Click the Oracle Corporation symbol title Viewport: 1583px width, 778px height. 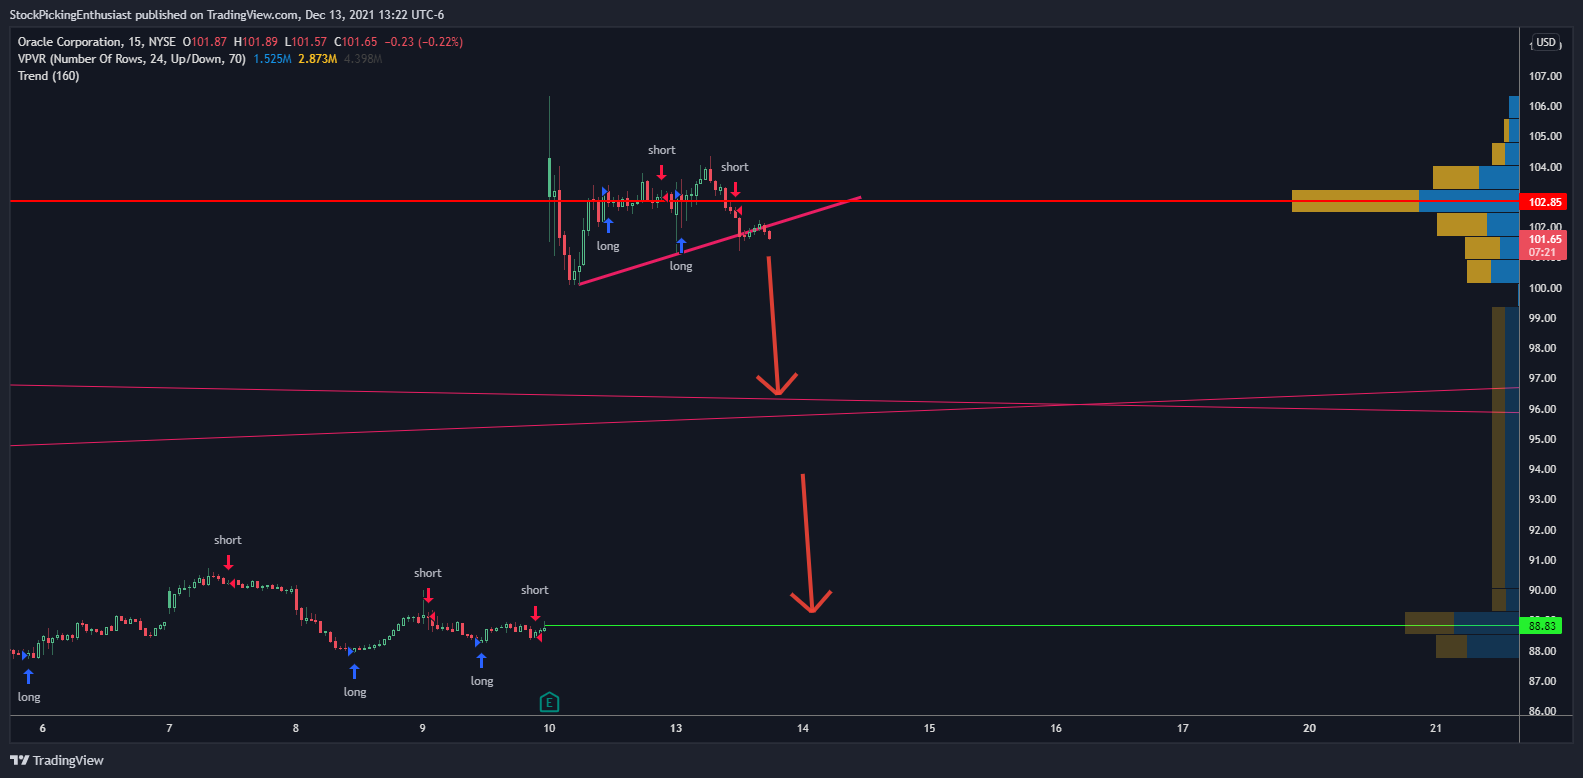69,42
